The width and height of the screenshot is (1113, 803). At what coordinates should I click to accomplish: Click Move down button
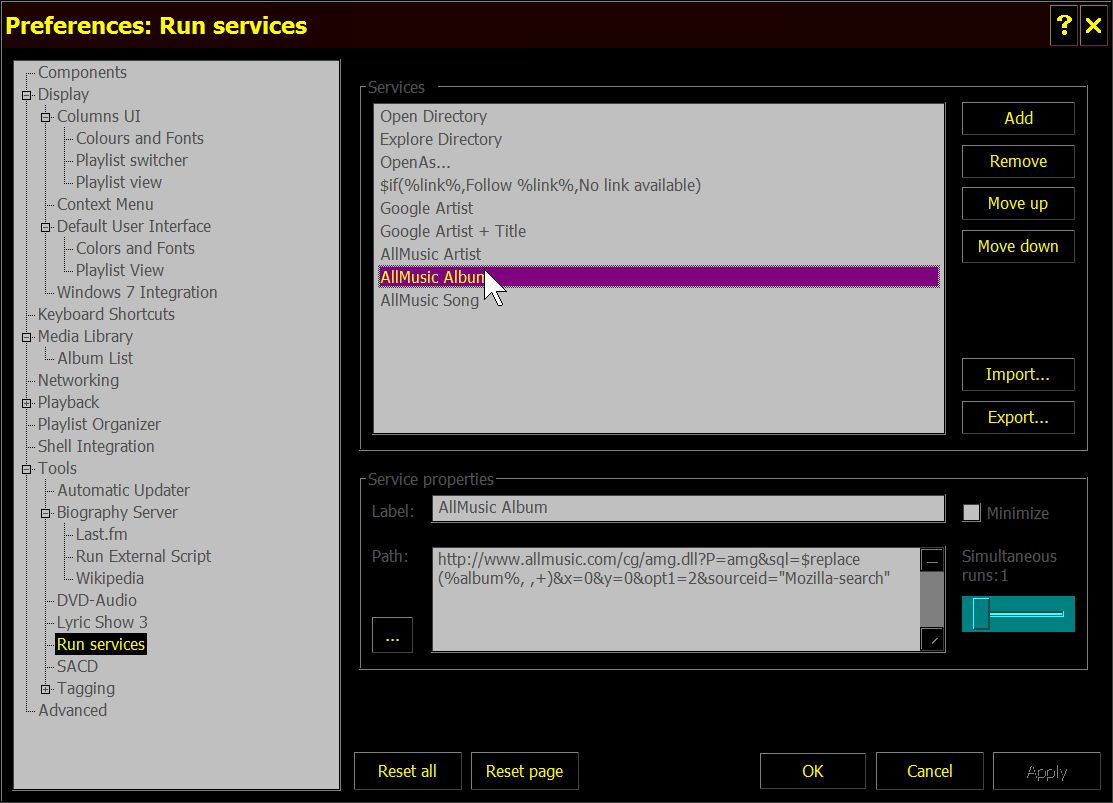[x=1018, y=246]
